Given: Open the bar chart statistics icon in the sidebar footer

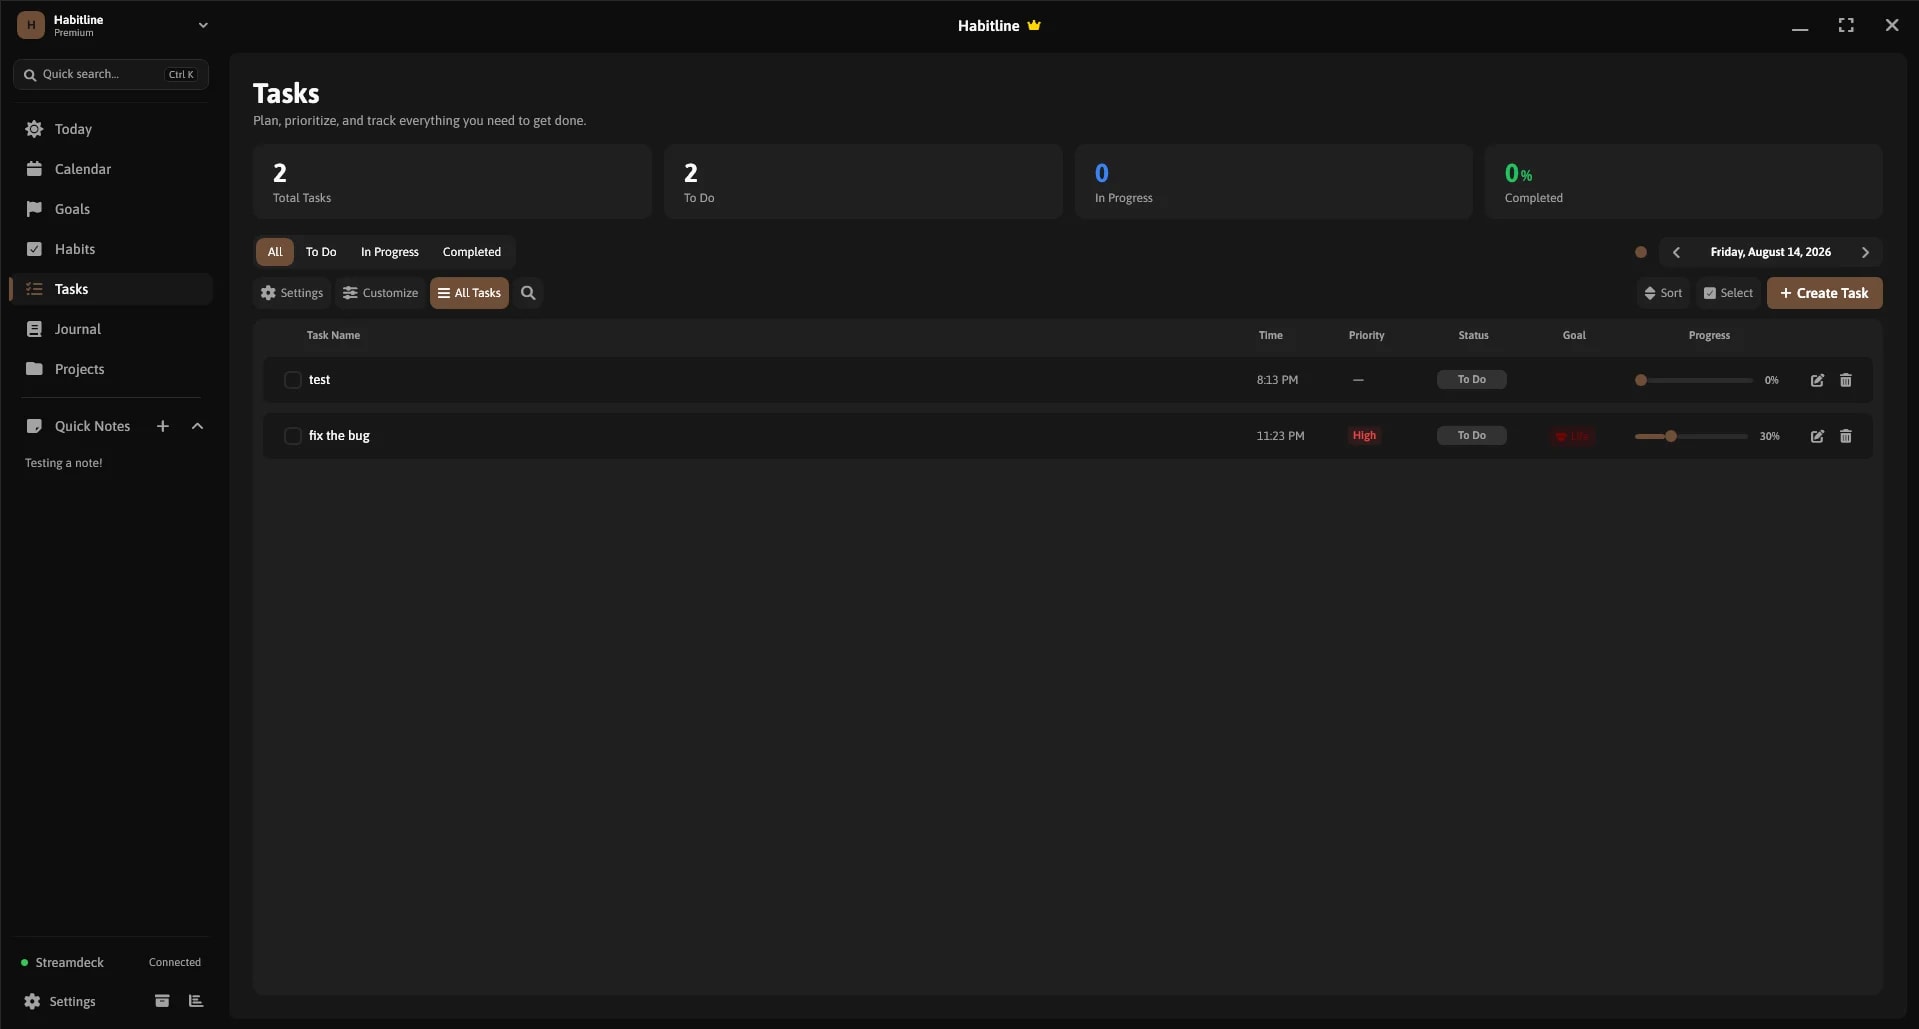Looking at the screenshot, I should pyautogui.click(x=196, y=1001).
